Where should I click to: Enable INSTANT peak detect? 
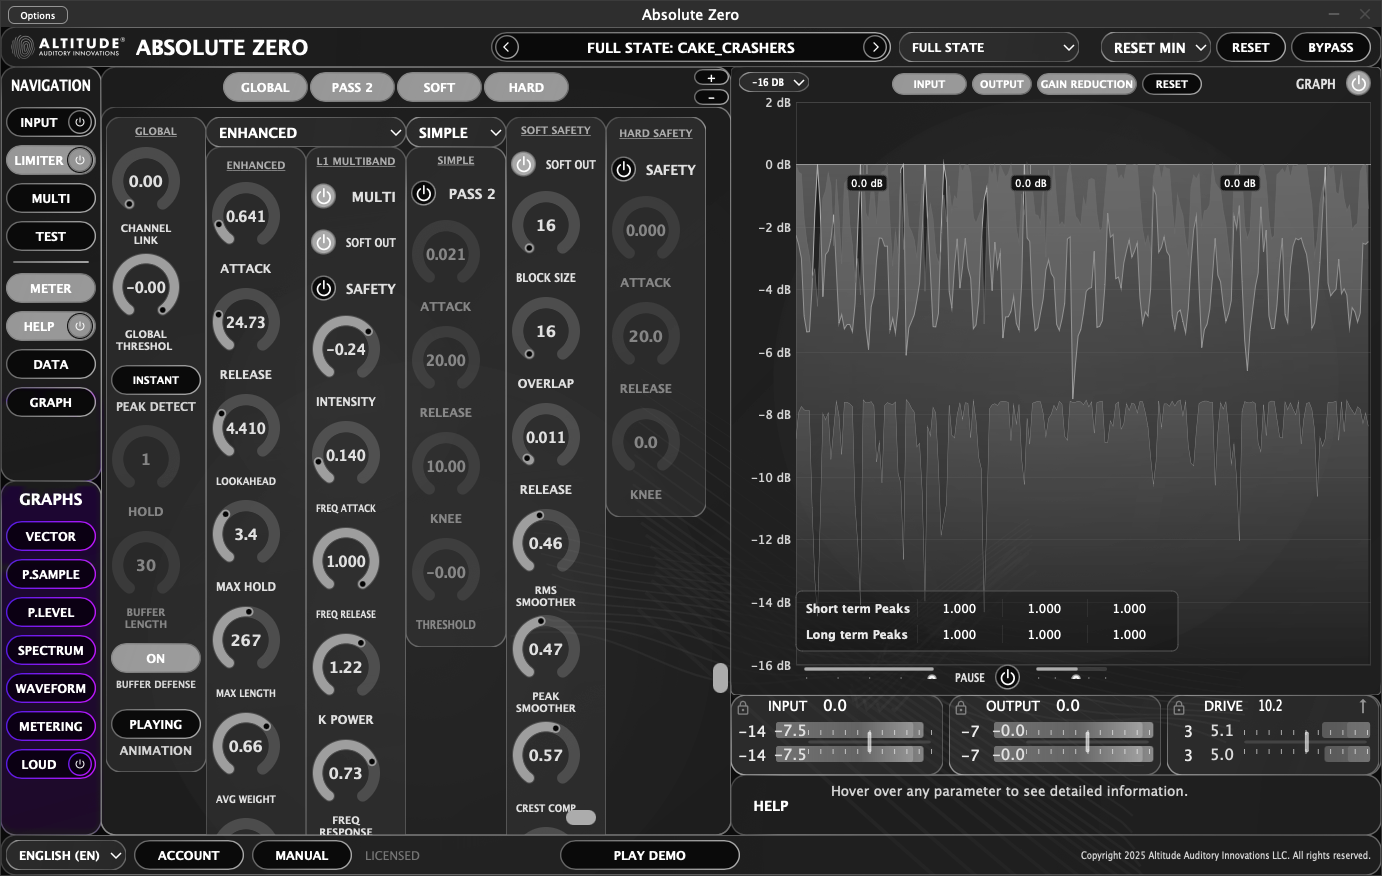click(x=155, y=380)
